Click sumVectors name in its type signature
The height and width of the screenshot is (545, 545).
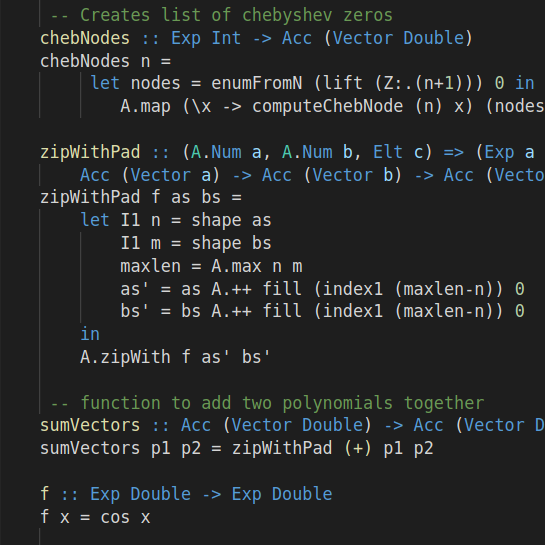(x=90, y=425)
